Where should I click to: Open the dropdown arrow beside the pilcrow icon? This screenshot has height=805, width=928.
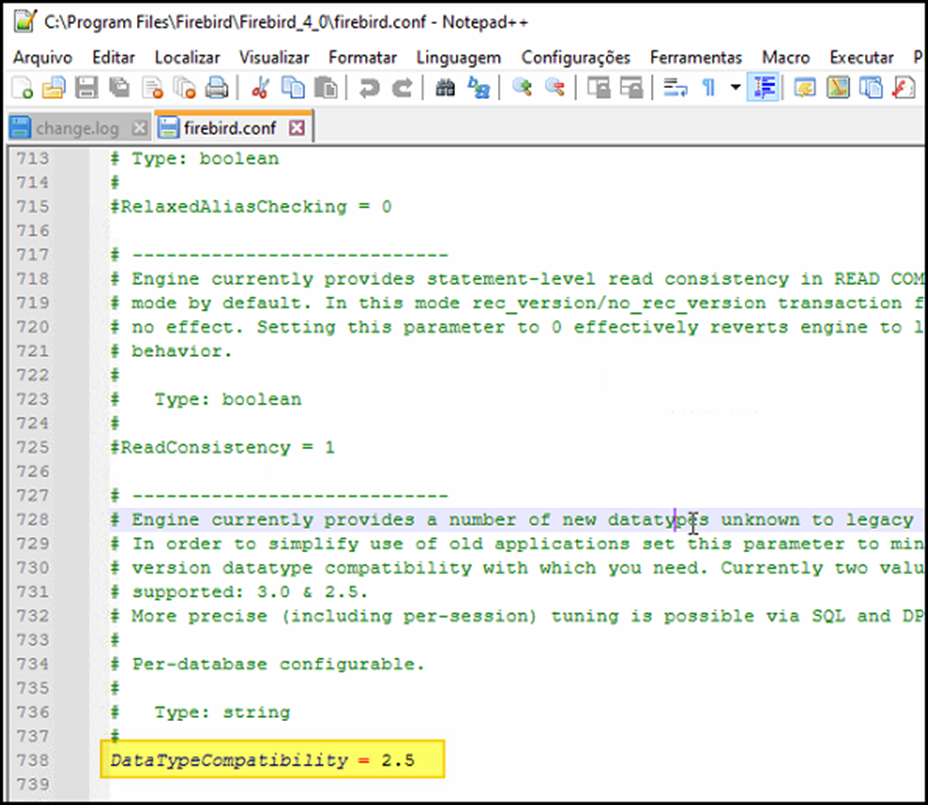(735, 88)
